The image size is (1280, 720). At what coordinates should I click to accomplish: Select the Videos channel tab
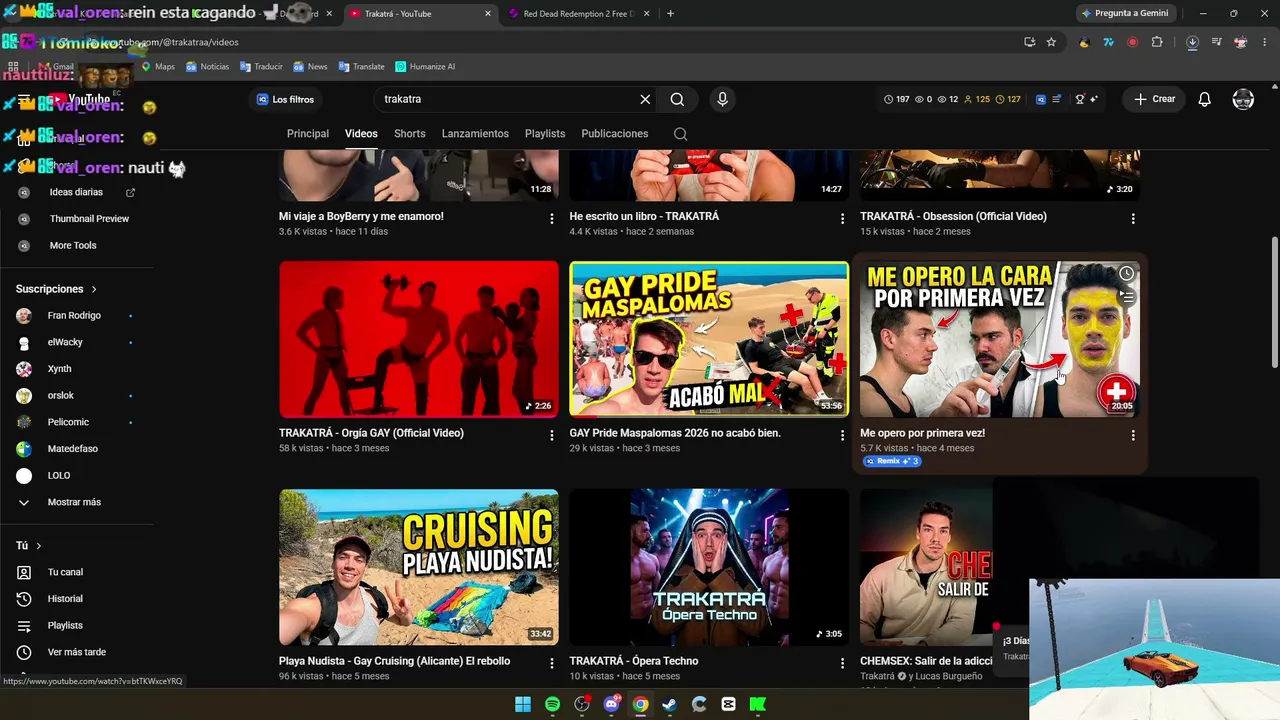(361, 134)
